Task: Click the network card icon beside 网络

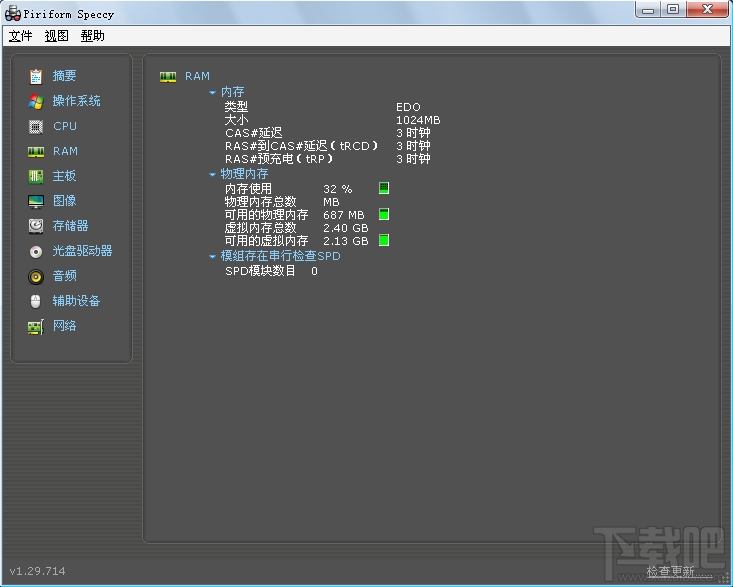Action: (x=36, y=327)
